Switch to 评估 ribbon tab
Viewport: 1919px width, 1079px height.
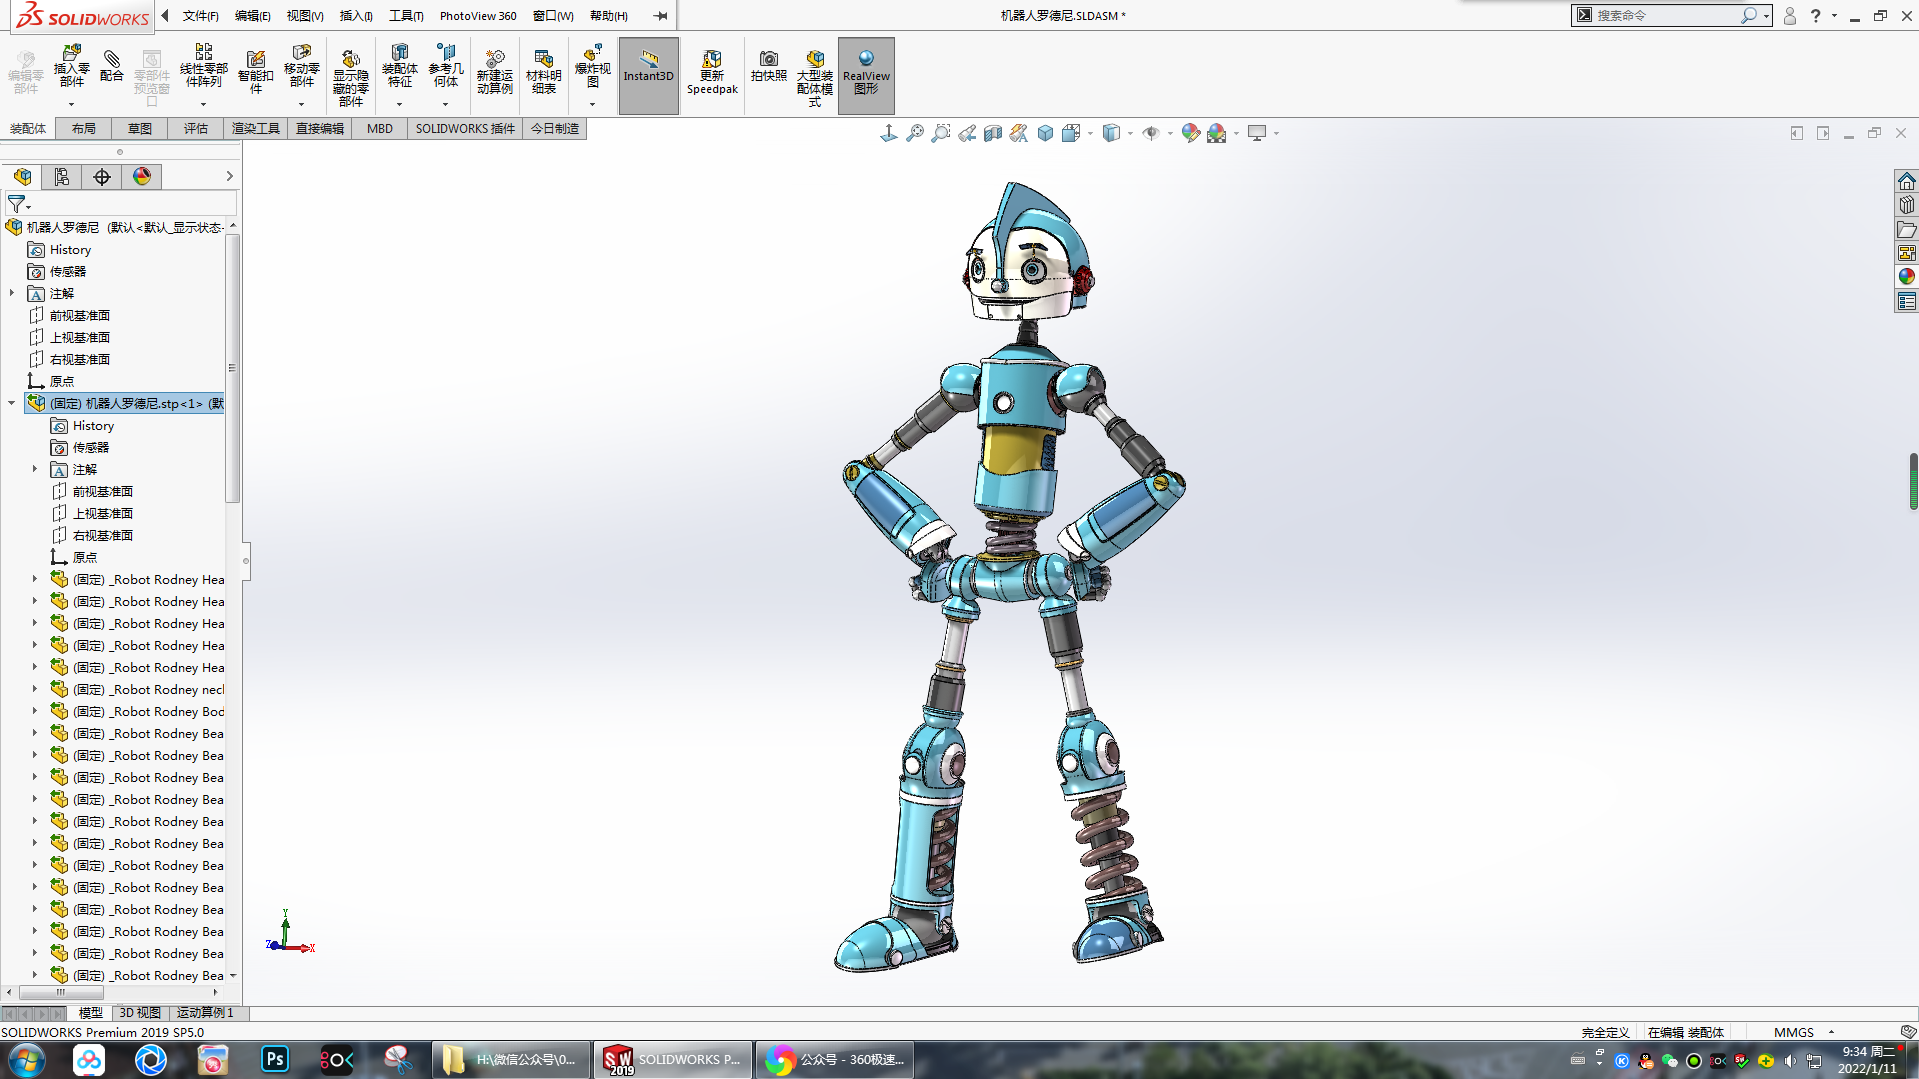[196, 128]
